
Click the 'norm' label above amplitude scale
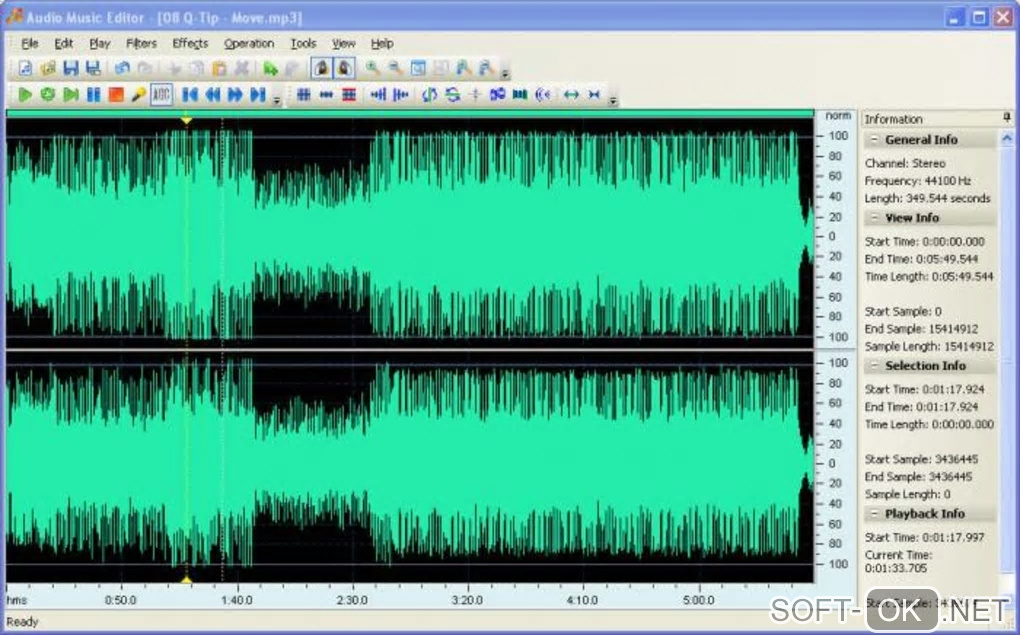pos(838,115)
